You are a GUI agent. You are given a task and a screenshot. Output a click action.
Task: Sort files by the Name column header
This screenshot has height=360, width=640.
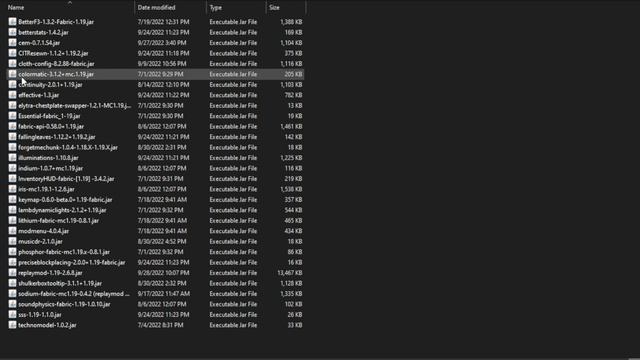[x=16, y=7]
